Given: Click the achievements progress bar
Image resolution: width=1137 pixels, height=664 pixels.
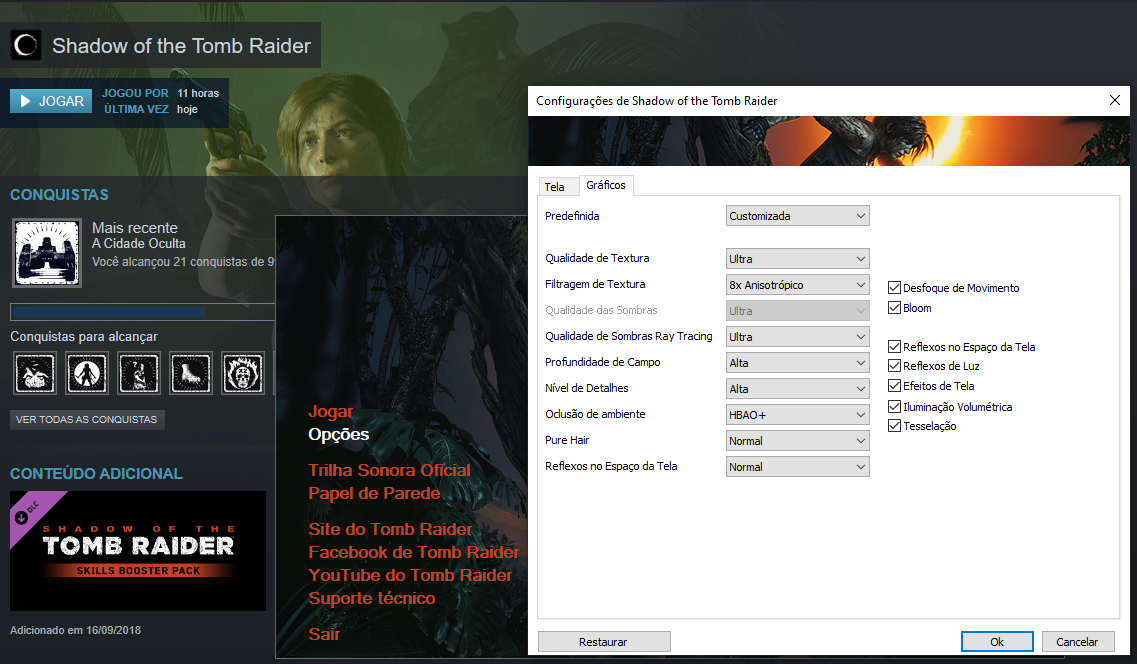Looking at the screenshot, I should click(143, 312).
